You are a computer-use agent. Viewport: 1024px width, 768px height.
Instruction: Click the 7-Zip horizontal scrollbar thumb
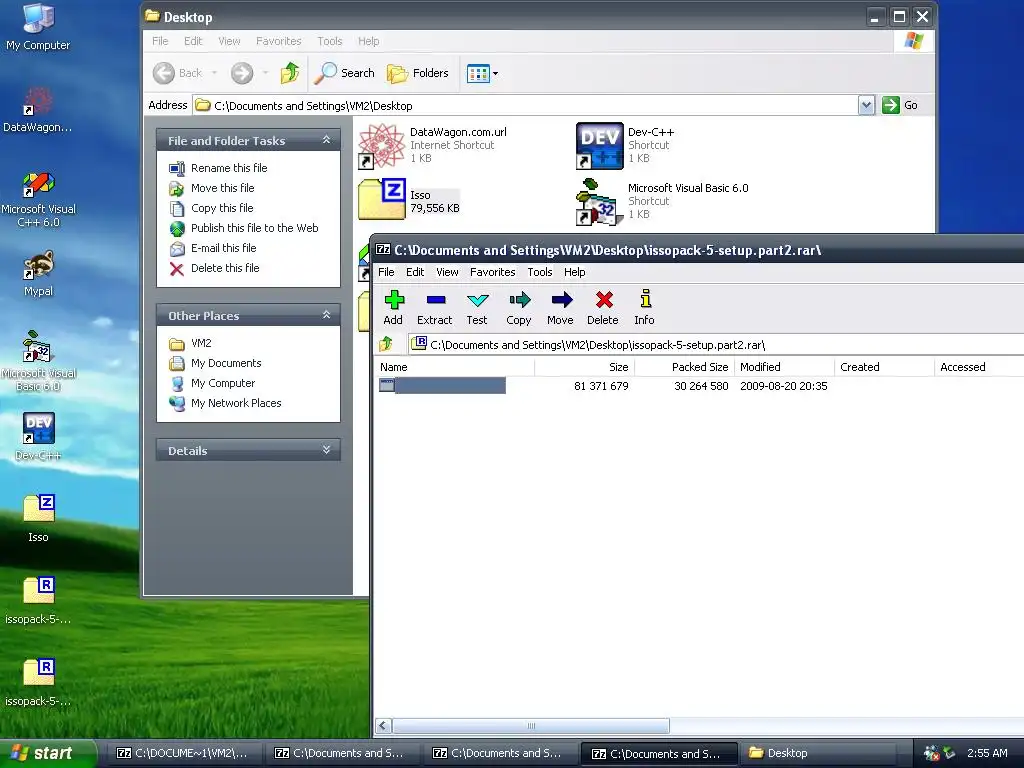click(531, 726)
